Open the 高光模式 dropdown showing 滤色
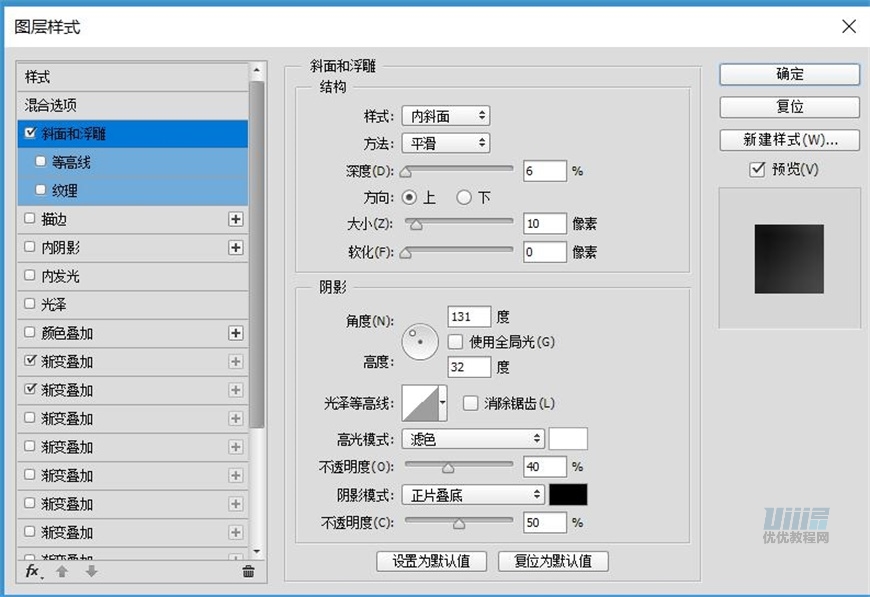 pyautogui.click(x=472, y=439)
